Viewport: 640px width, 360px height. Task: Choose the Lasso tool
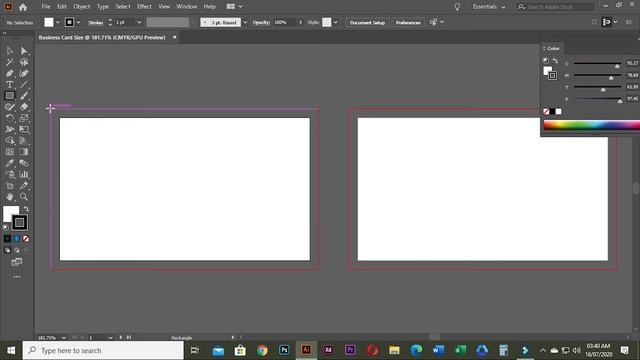24,62
